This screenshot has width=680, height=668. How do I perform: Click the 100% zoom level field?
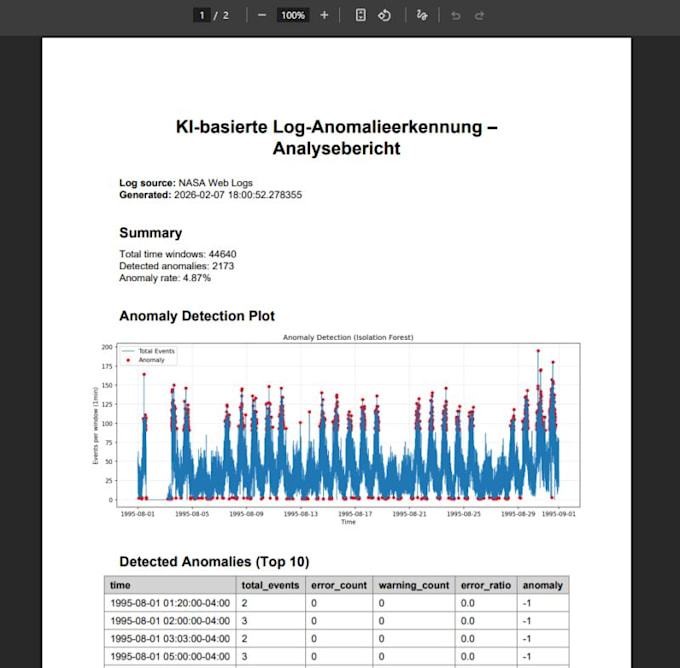(x=293, y=16)
